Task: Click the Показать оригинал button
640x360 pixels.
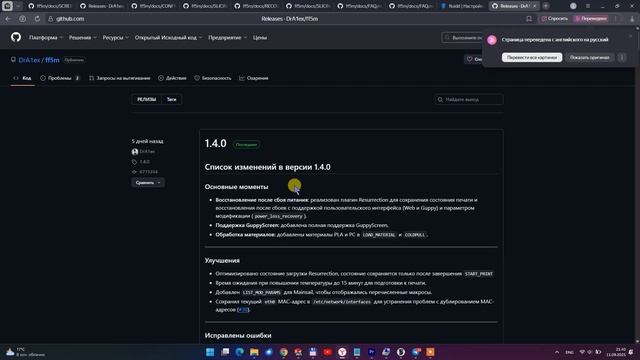Action: (589, 58)
